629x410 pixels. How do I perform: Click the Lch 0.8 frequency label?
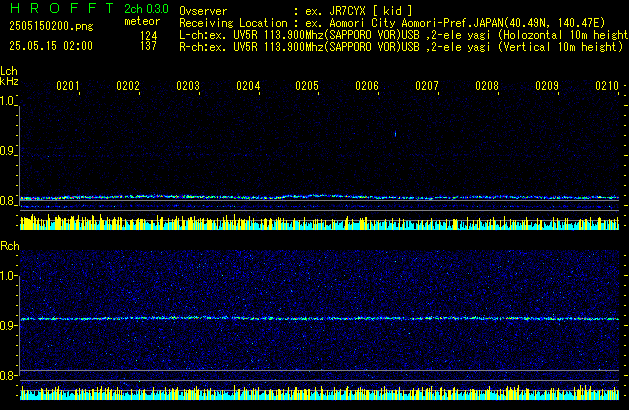pos(7,201)
